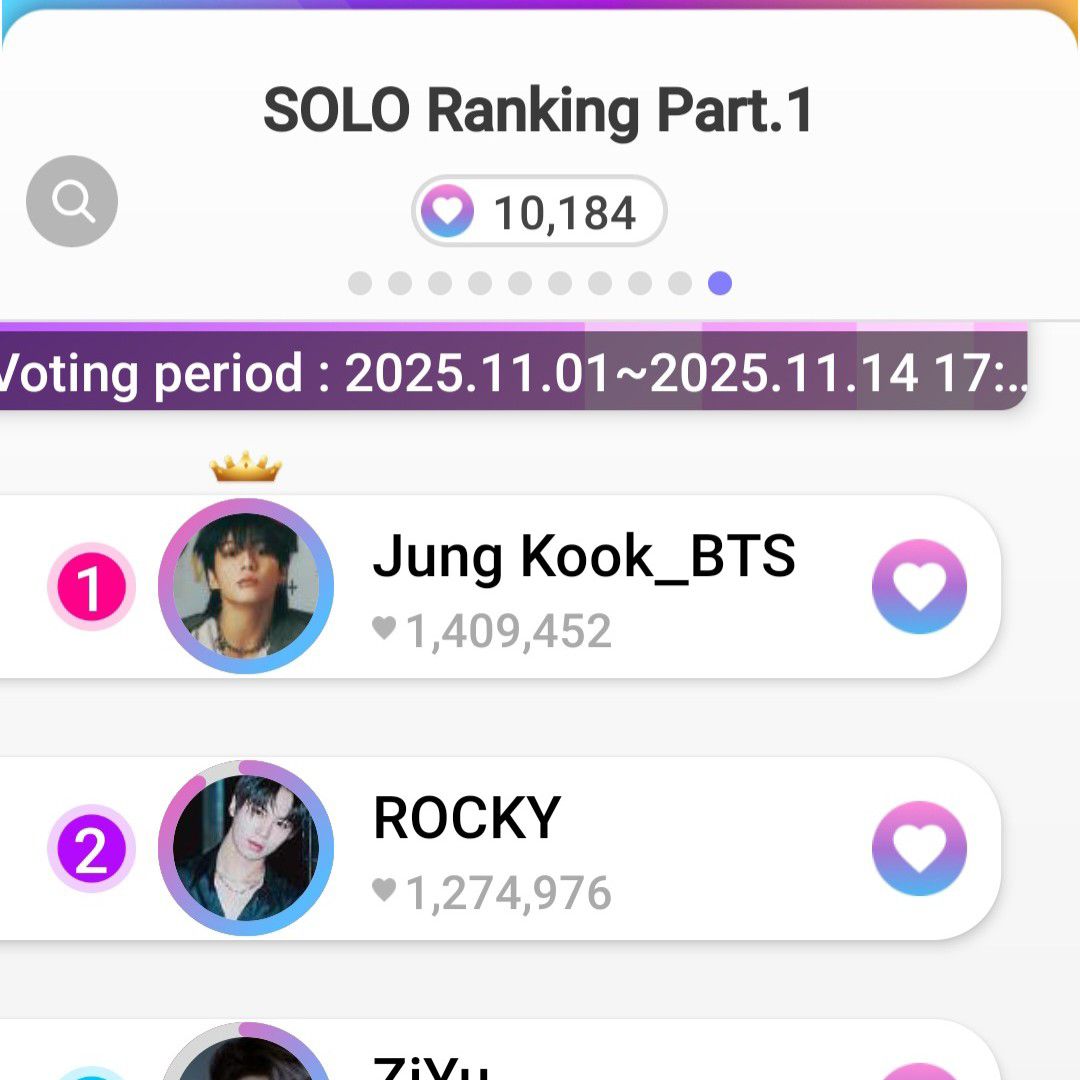
Task: Click ROCKY's 1,274,976 vote count
Action: coord(507,893)
